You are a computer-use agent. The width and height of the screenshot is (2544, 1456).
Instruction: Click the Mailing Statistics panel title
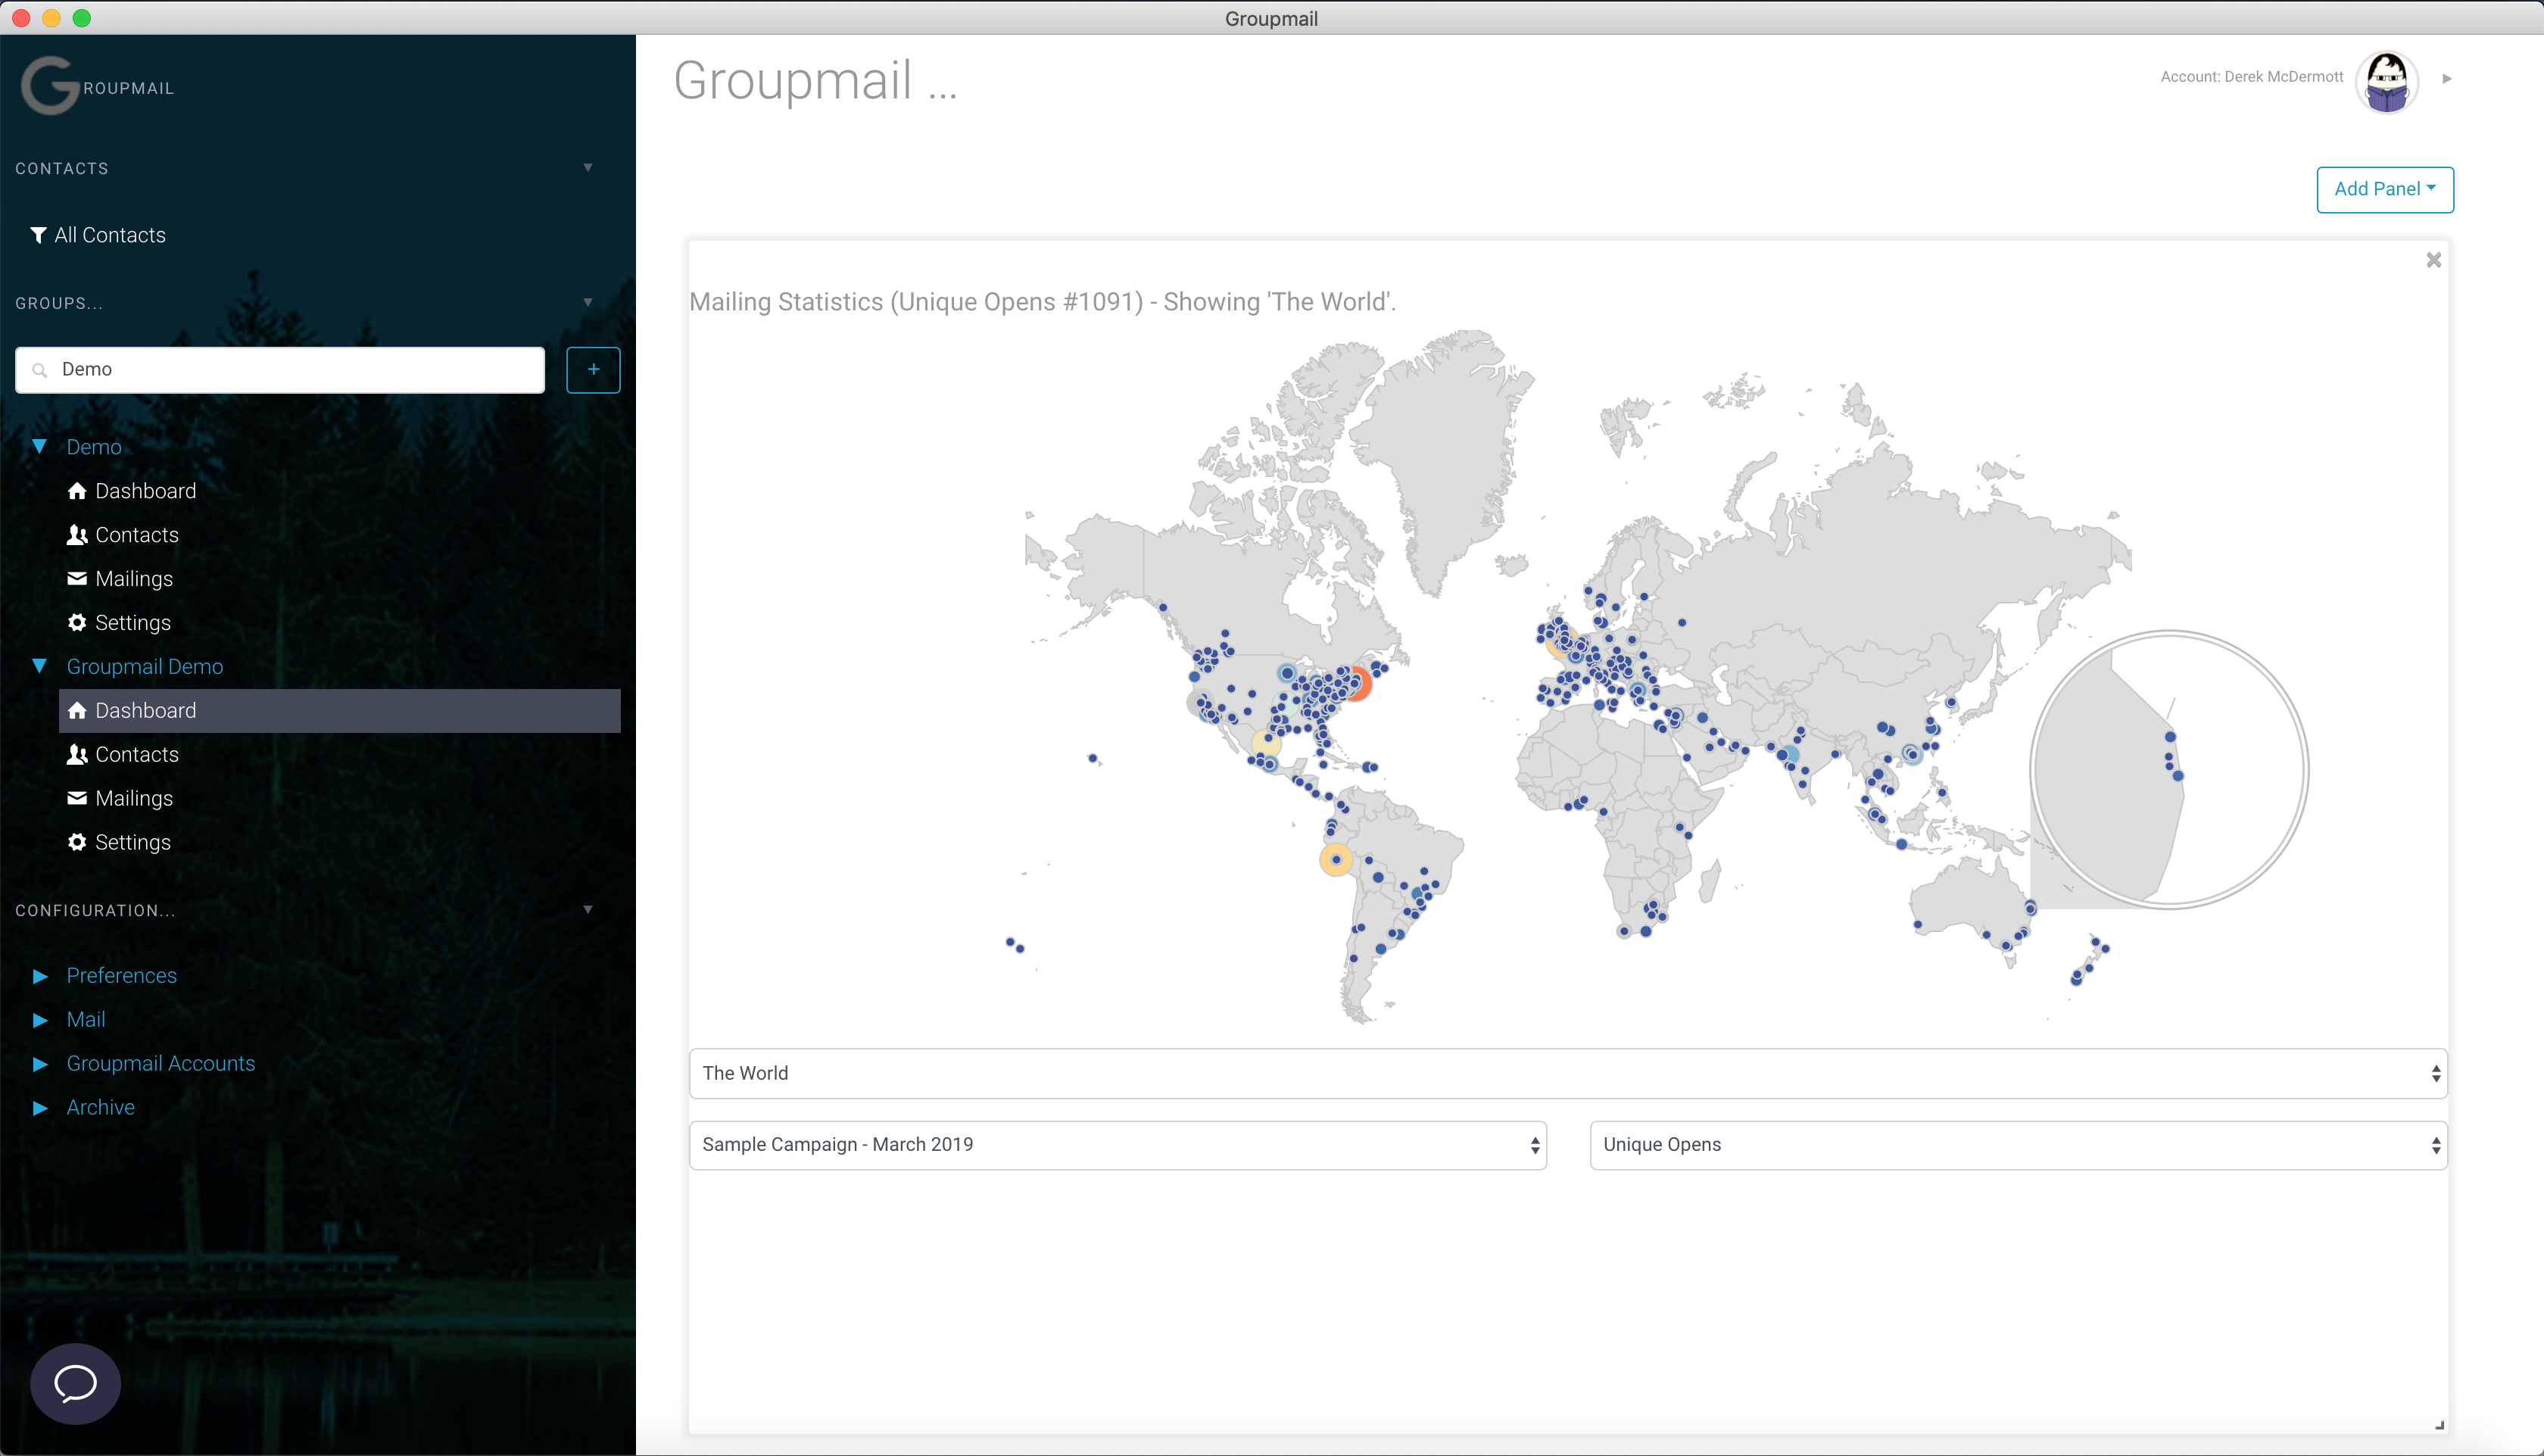pyautogui.click(x=1043, y=302)
